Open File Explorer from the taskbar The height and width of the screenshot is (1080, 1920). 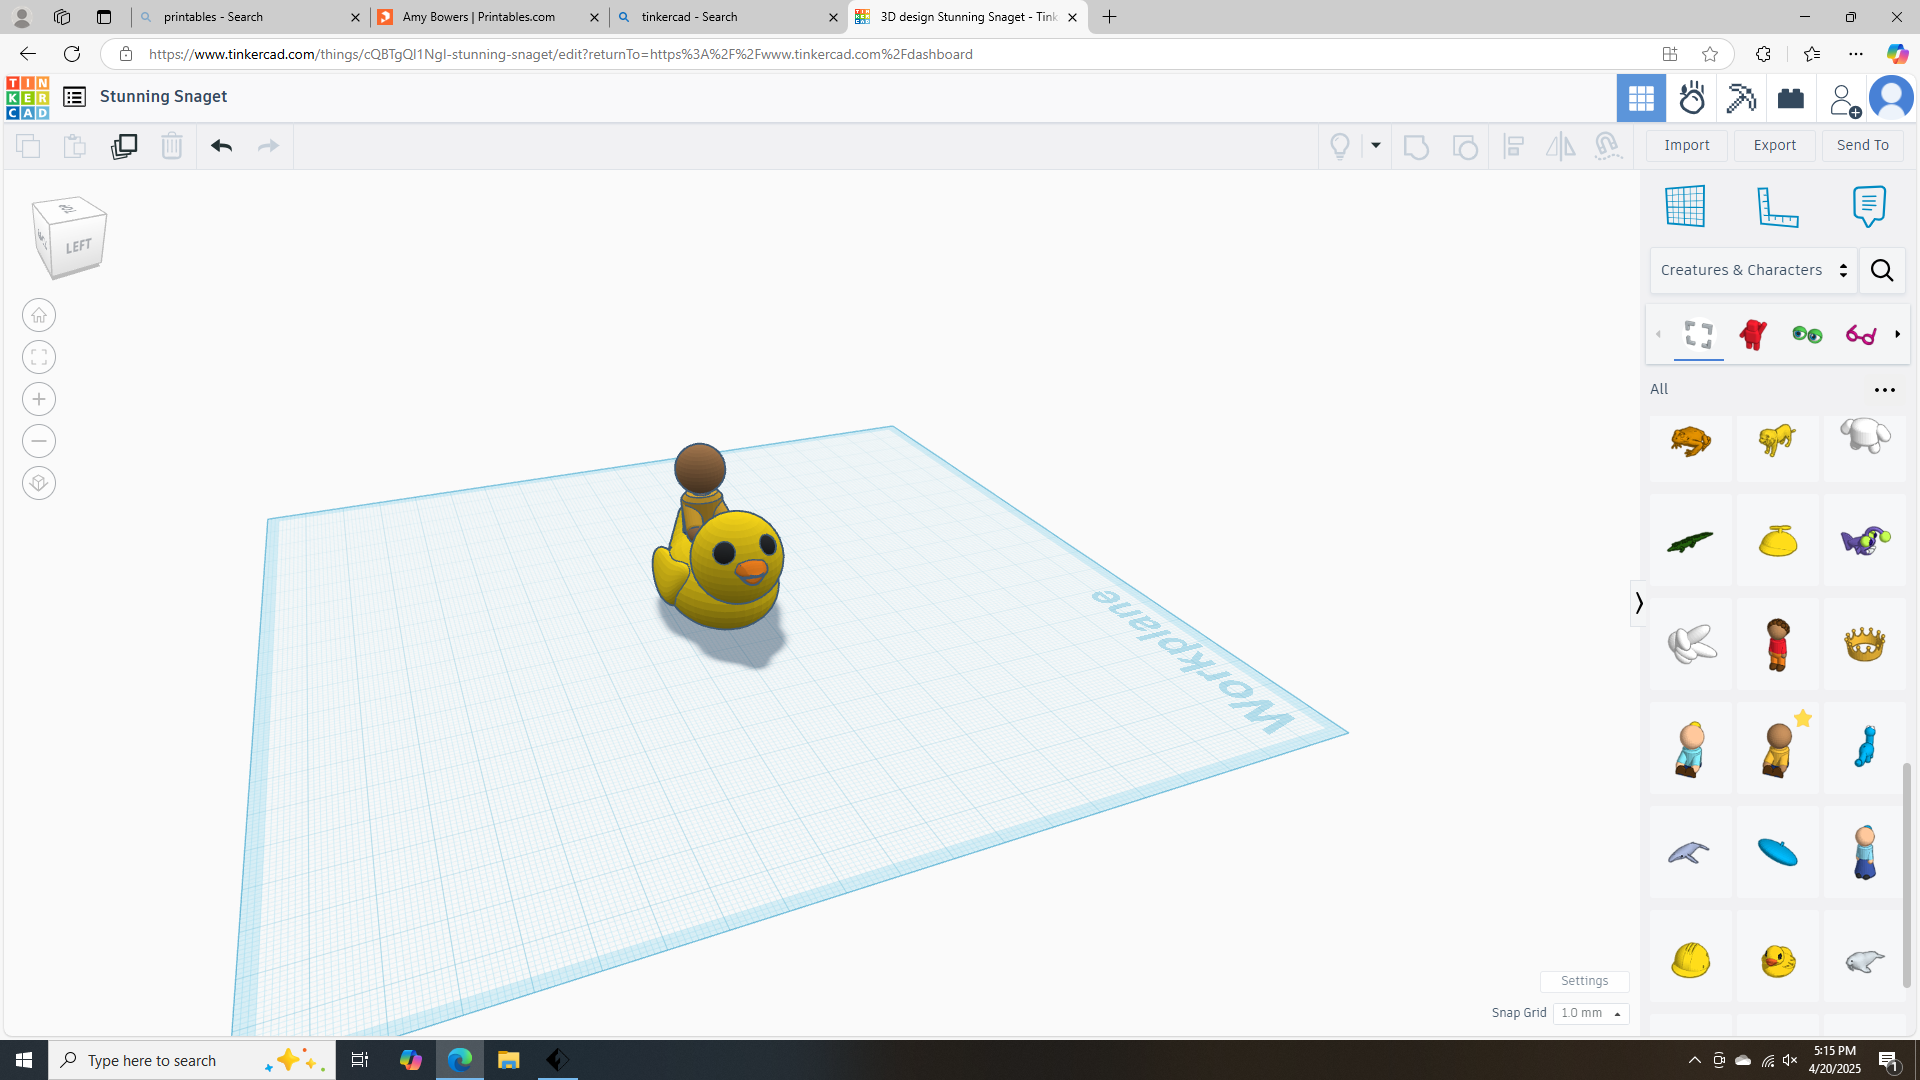pyautogui.click(x=509, y=1060)
